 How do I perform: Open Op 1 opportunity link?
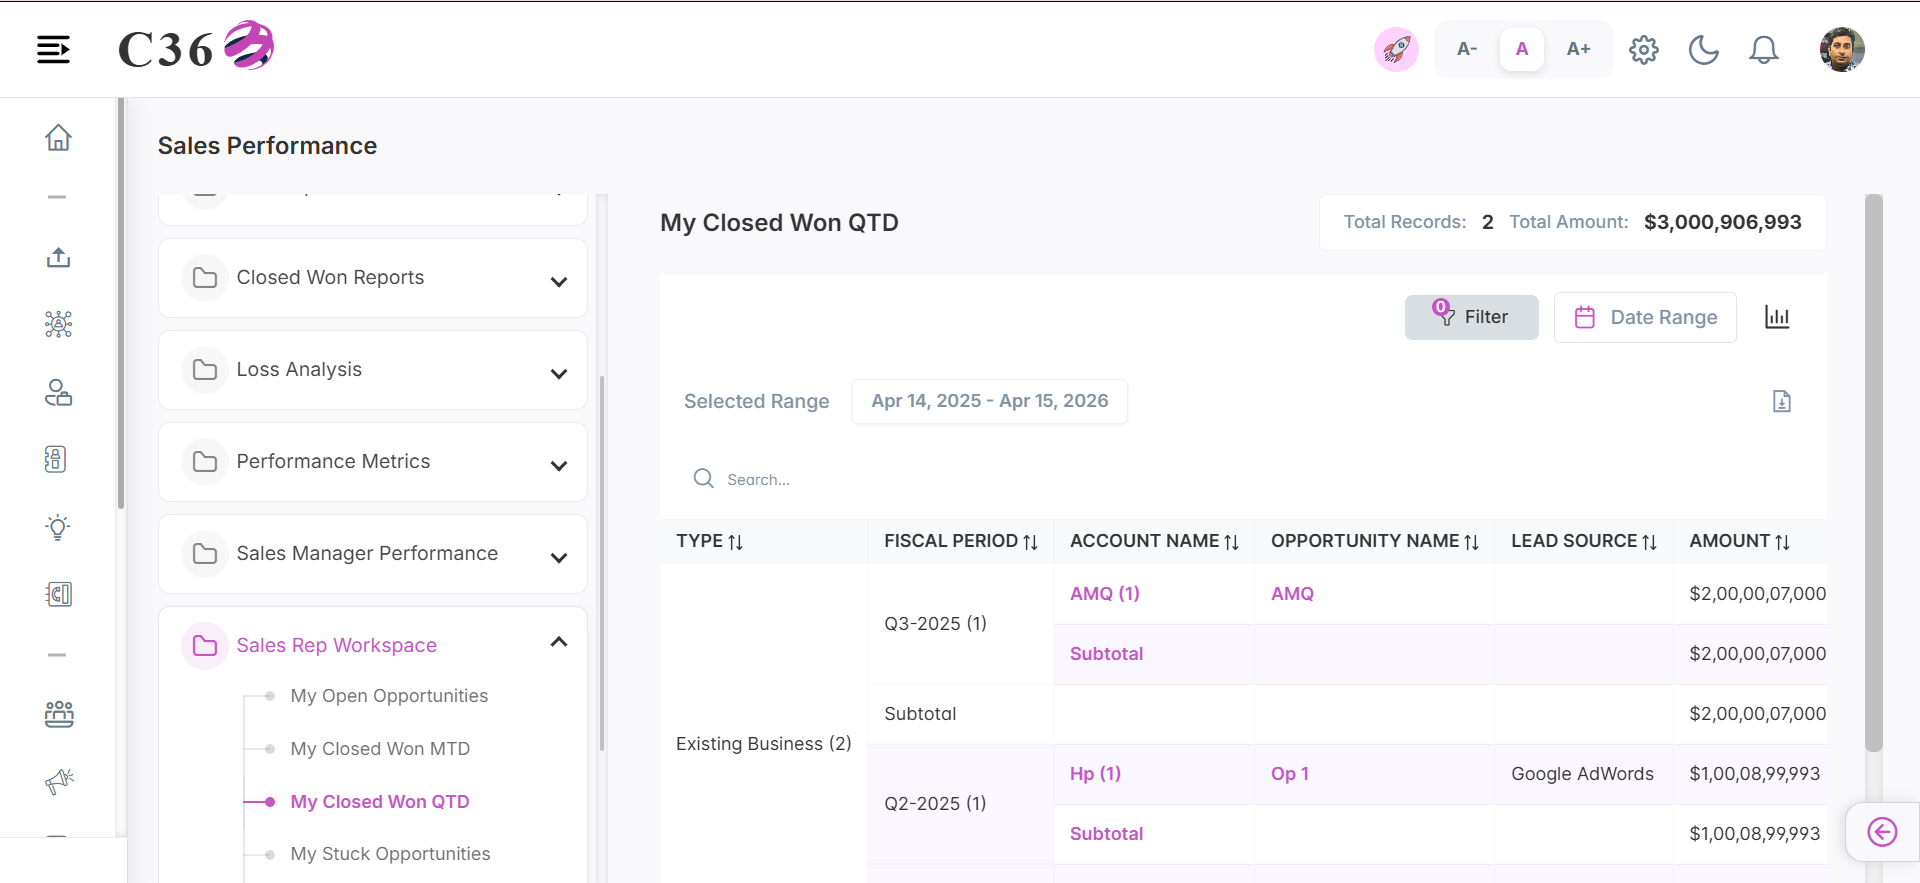pyautogui.click(x=1290, y=774)
